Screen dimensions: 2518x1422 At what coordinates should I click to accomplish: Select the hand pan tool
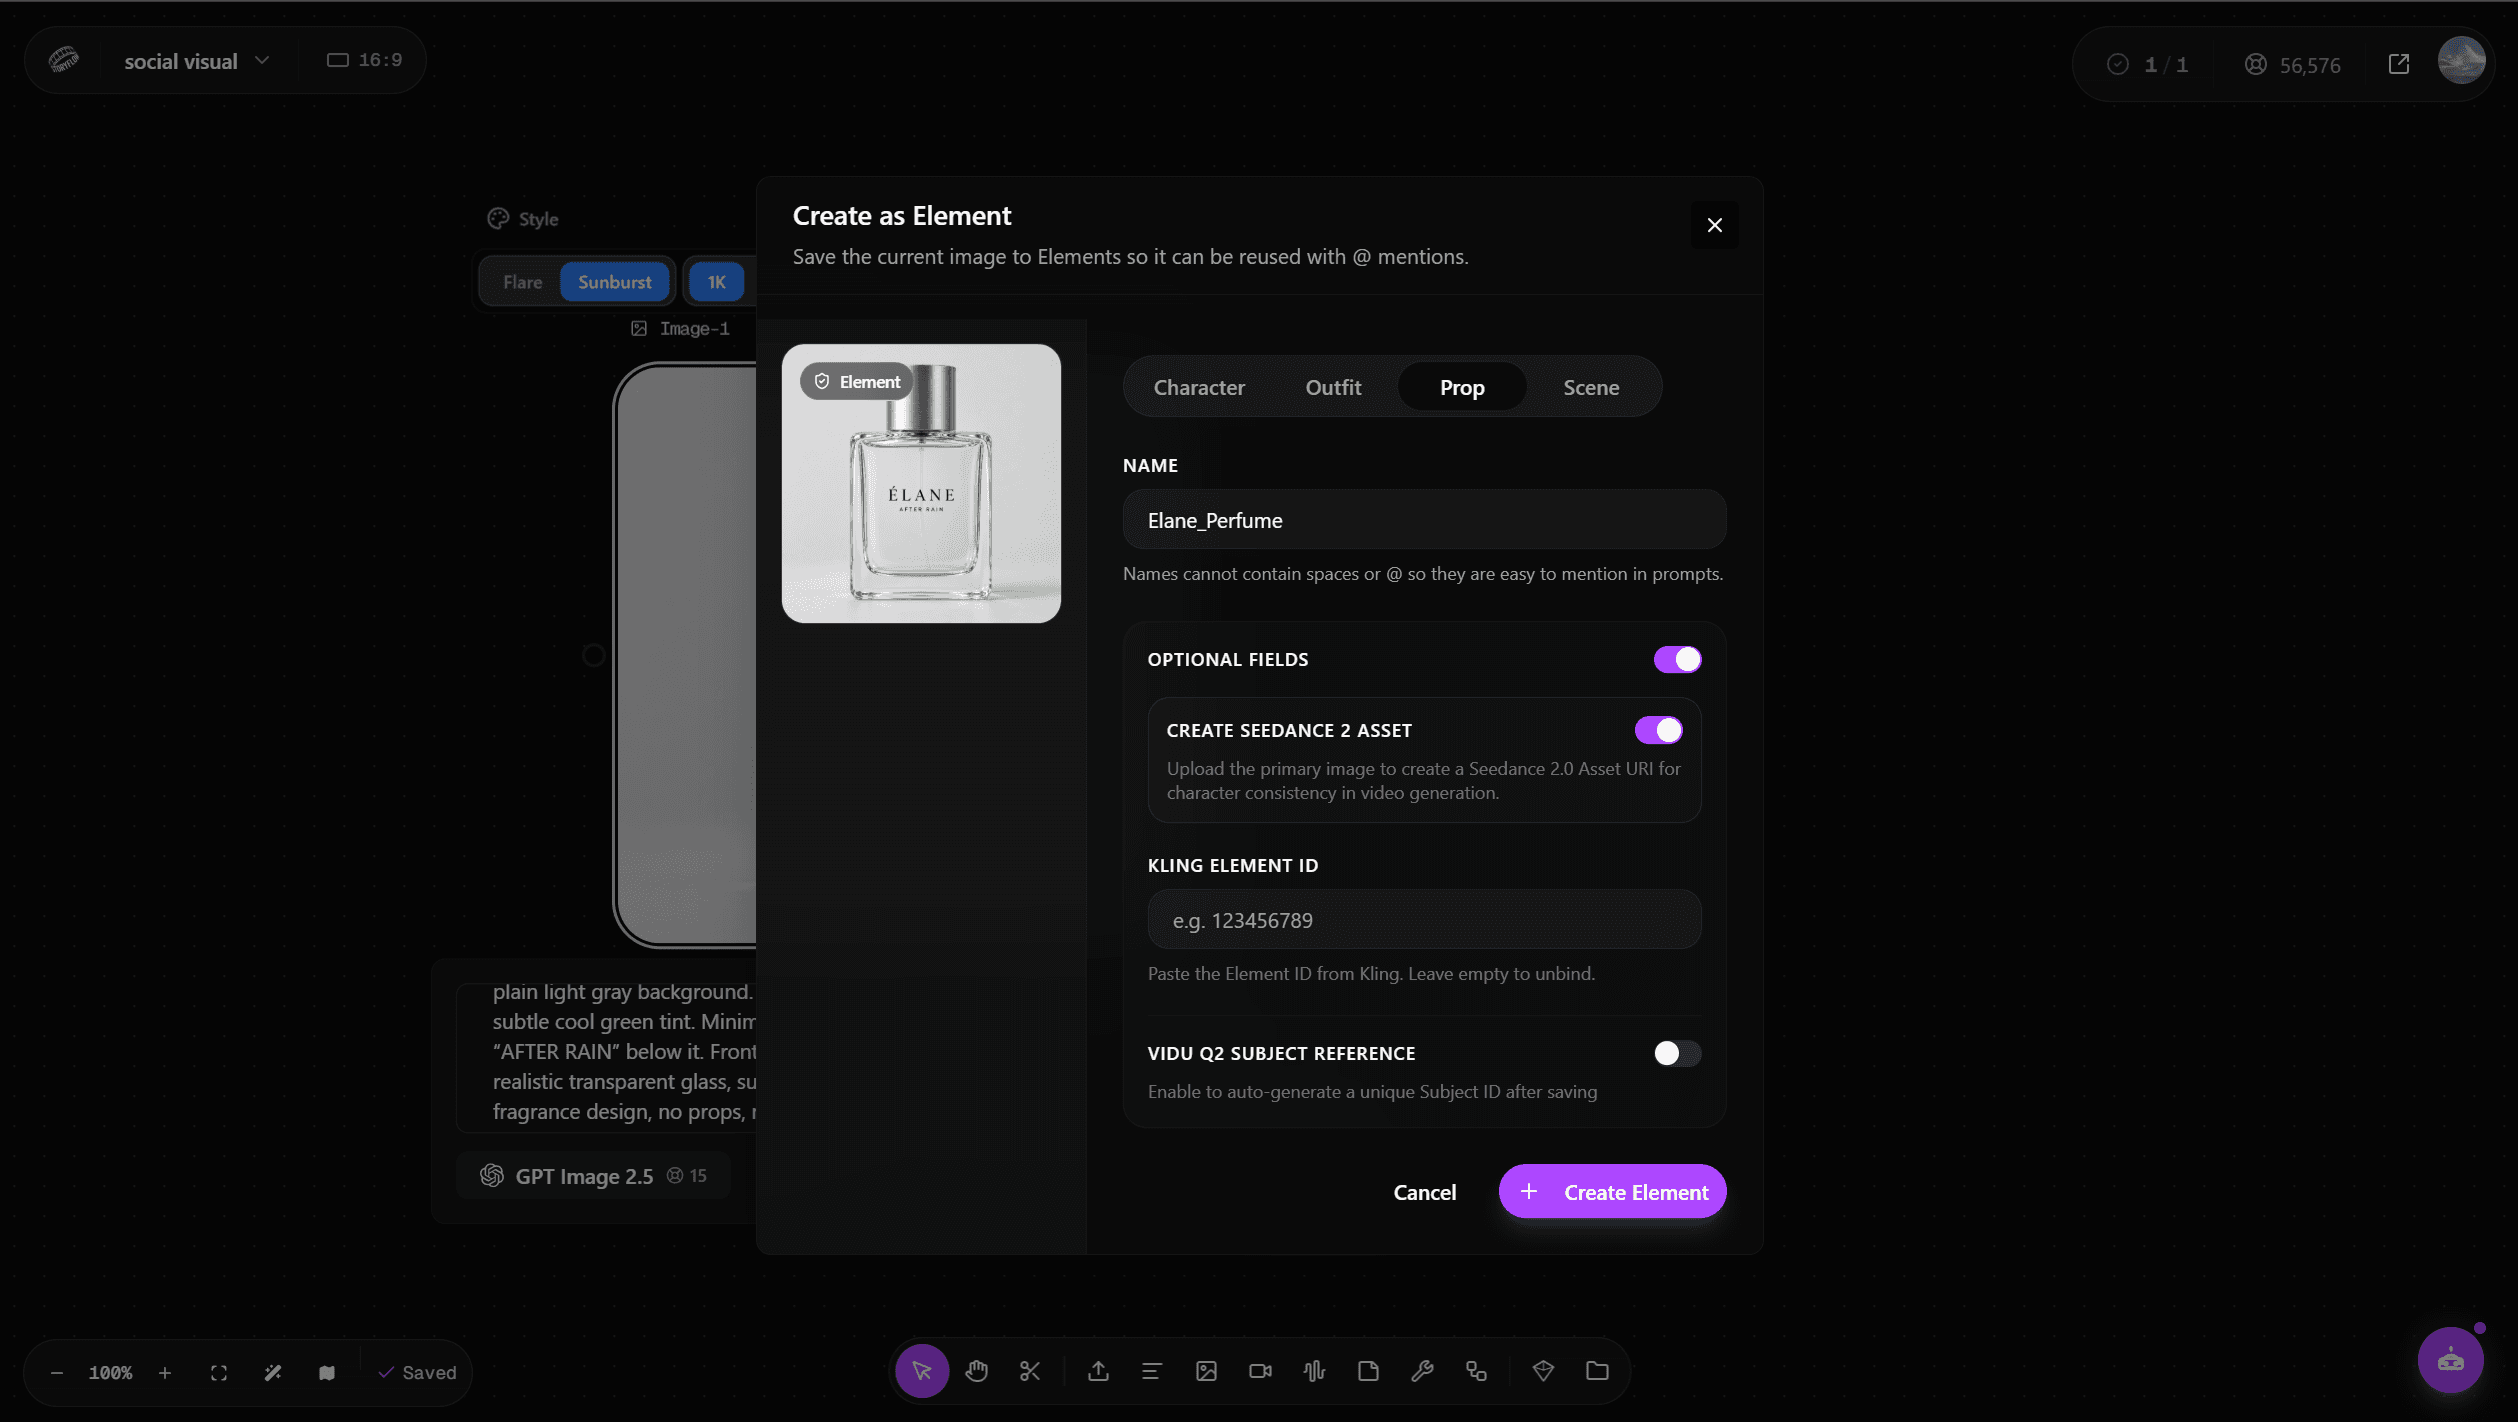976,1371
